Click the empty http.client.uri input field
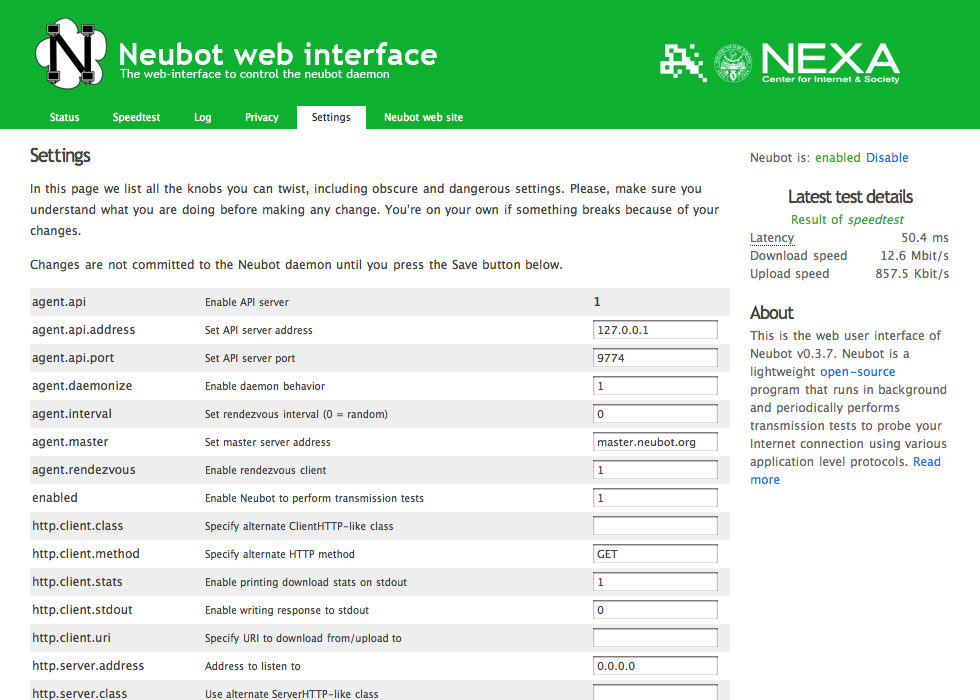 (654, 637)
